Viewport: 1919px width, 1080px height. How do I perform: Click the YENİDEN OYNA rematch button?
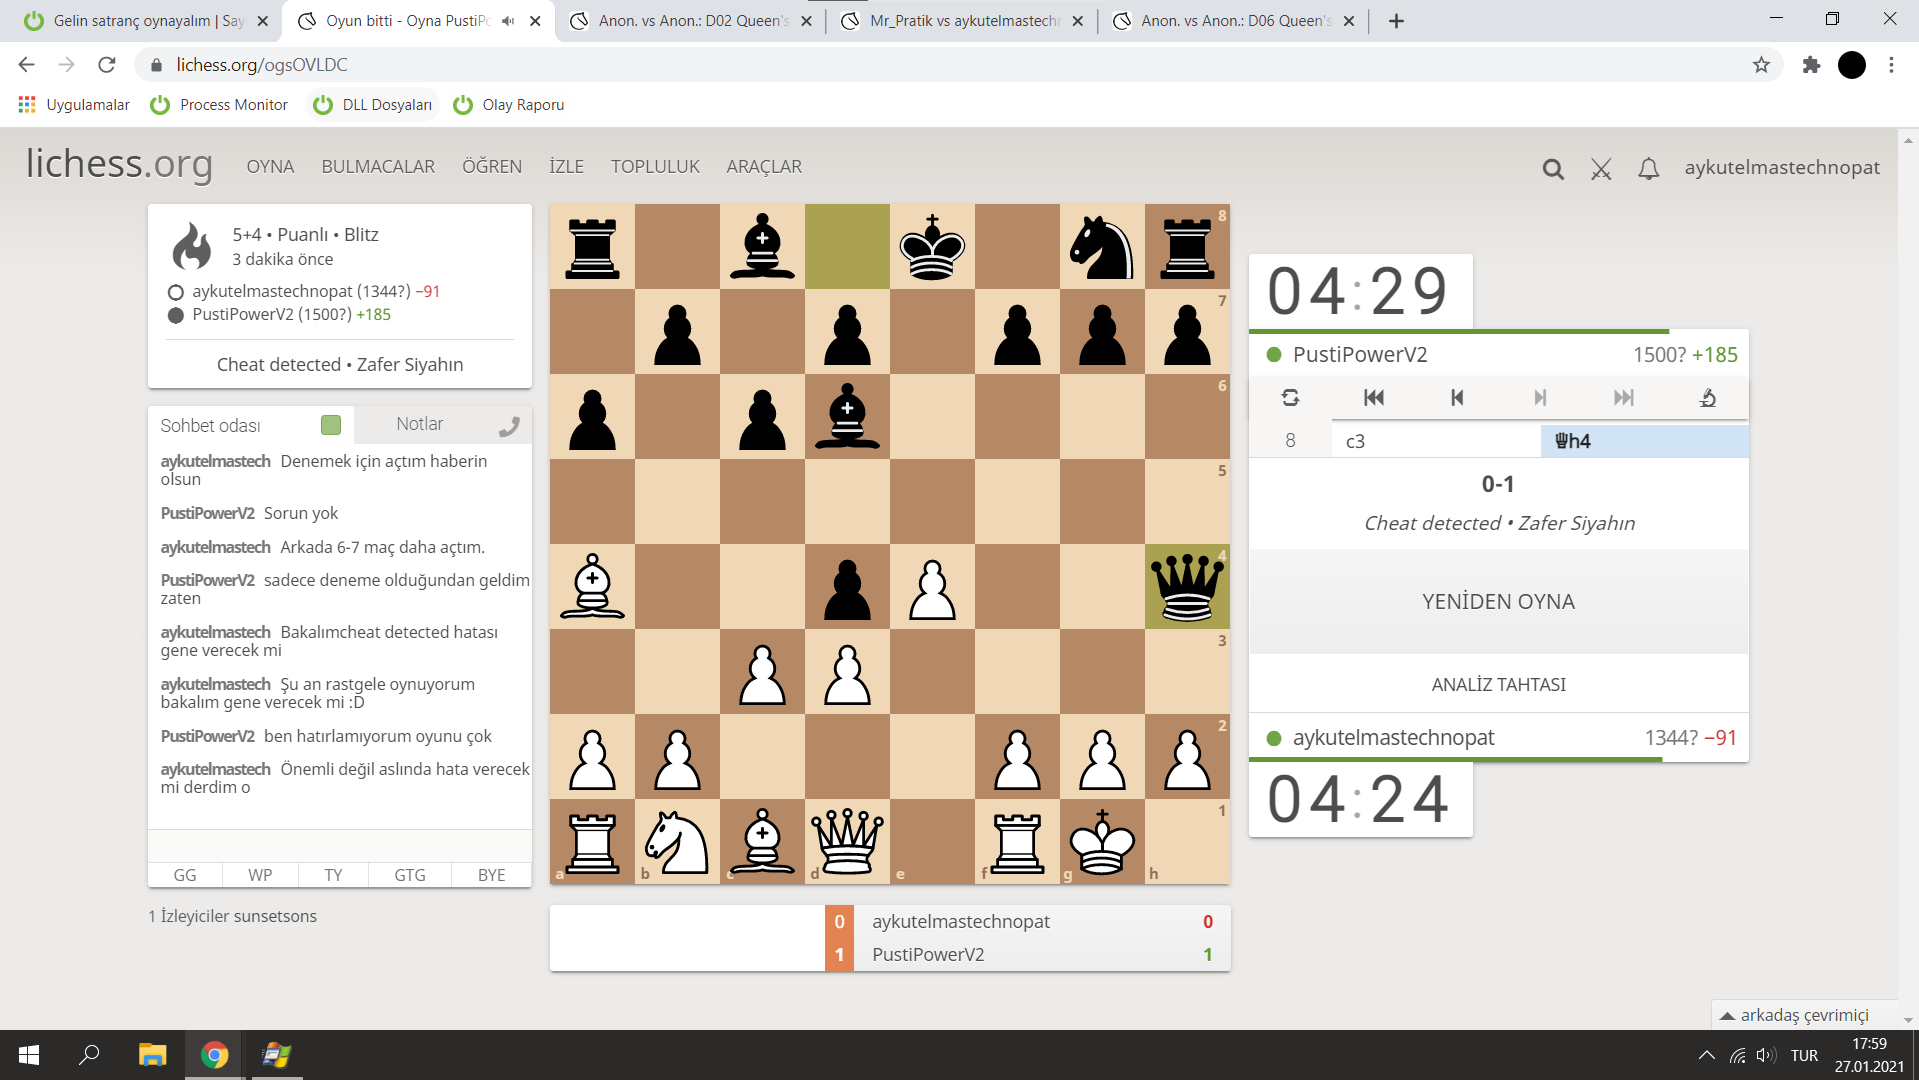pyautogui.click(x=1499, y=602)
